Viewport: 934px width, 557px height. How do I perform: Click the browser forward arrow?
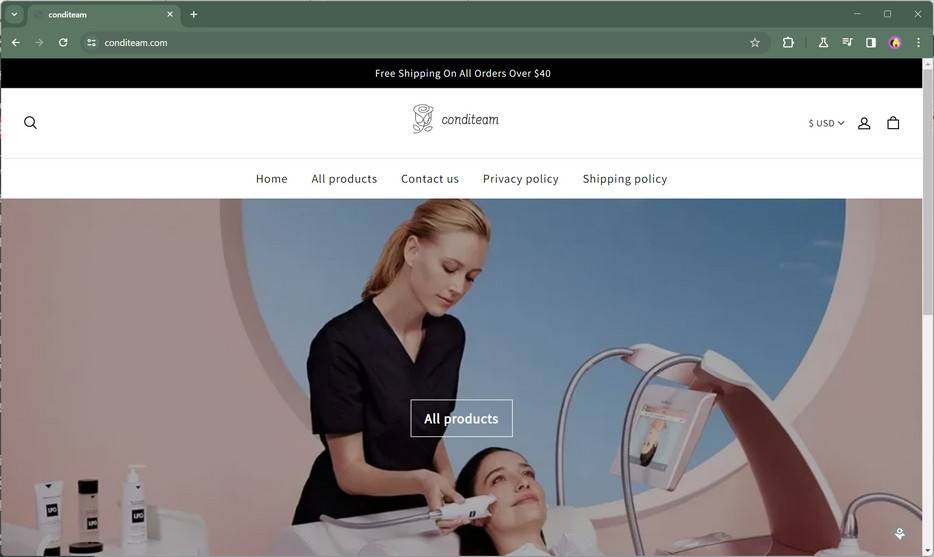click(39, 42)
